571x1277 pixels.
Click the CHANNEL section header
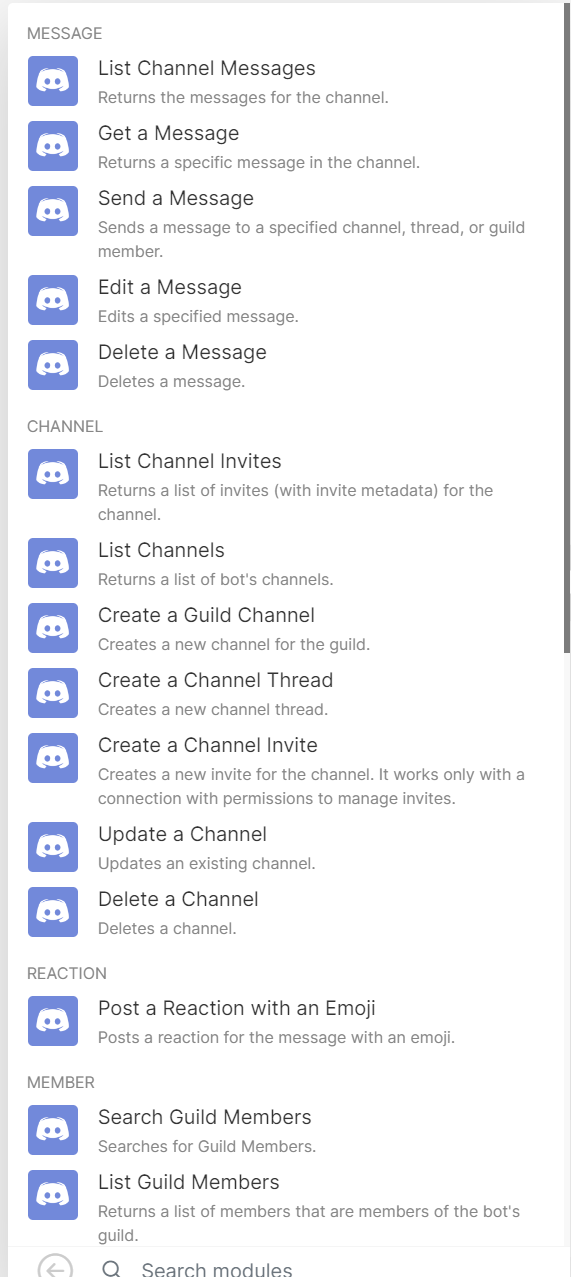pos(65,426)
